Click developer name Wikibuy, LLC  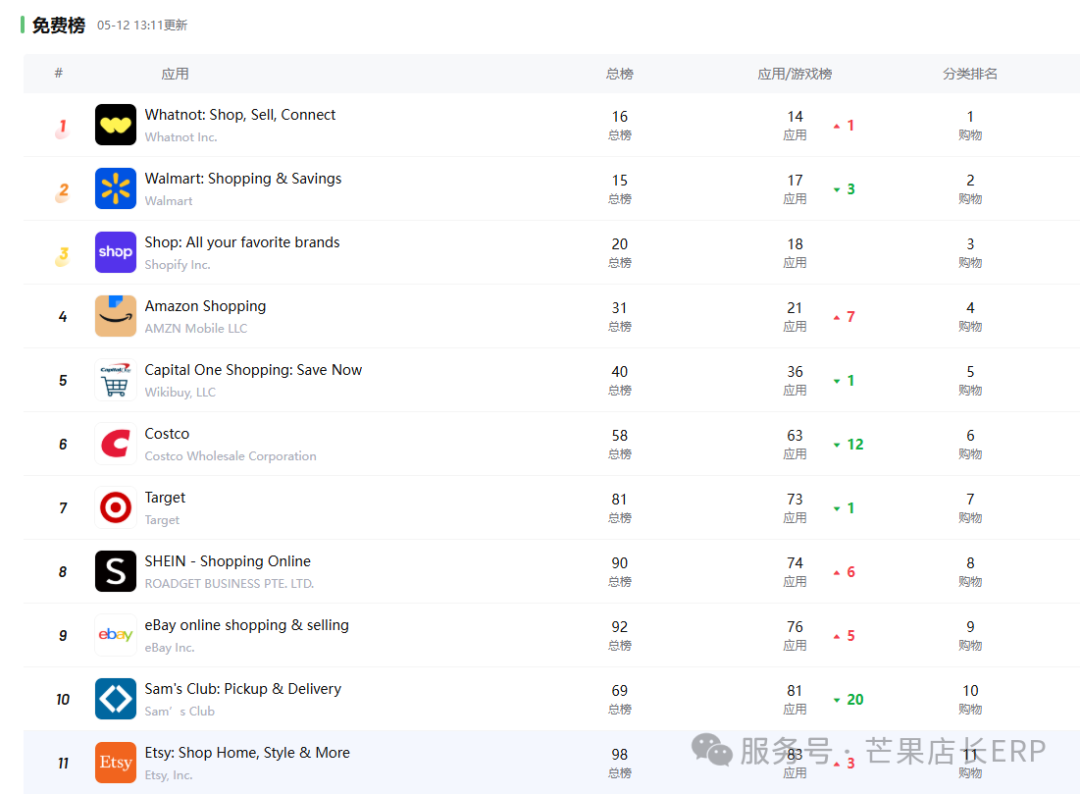pyautogui.click(x=180, y=393)
